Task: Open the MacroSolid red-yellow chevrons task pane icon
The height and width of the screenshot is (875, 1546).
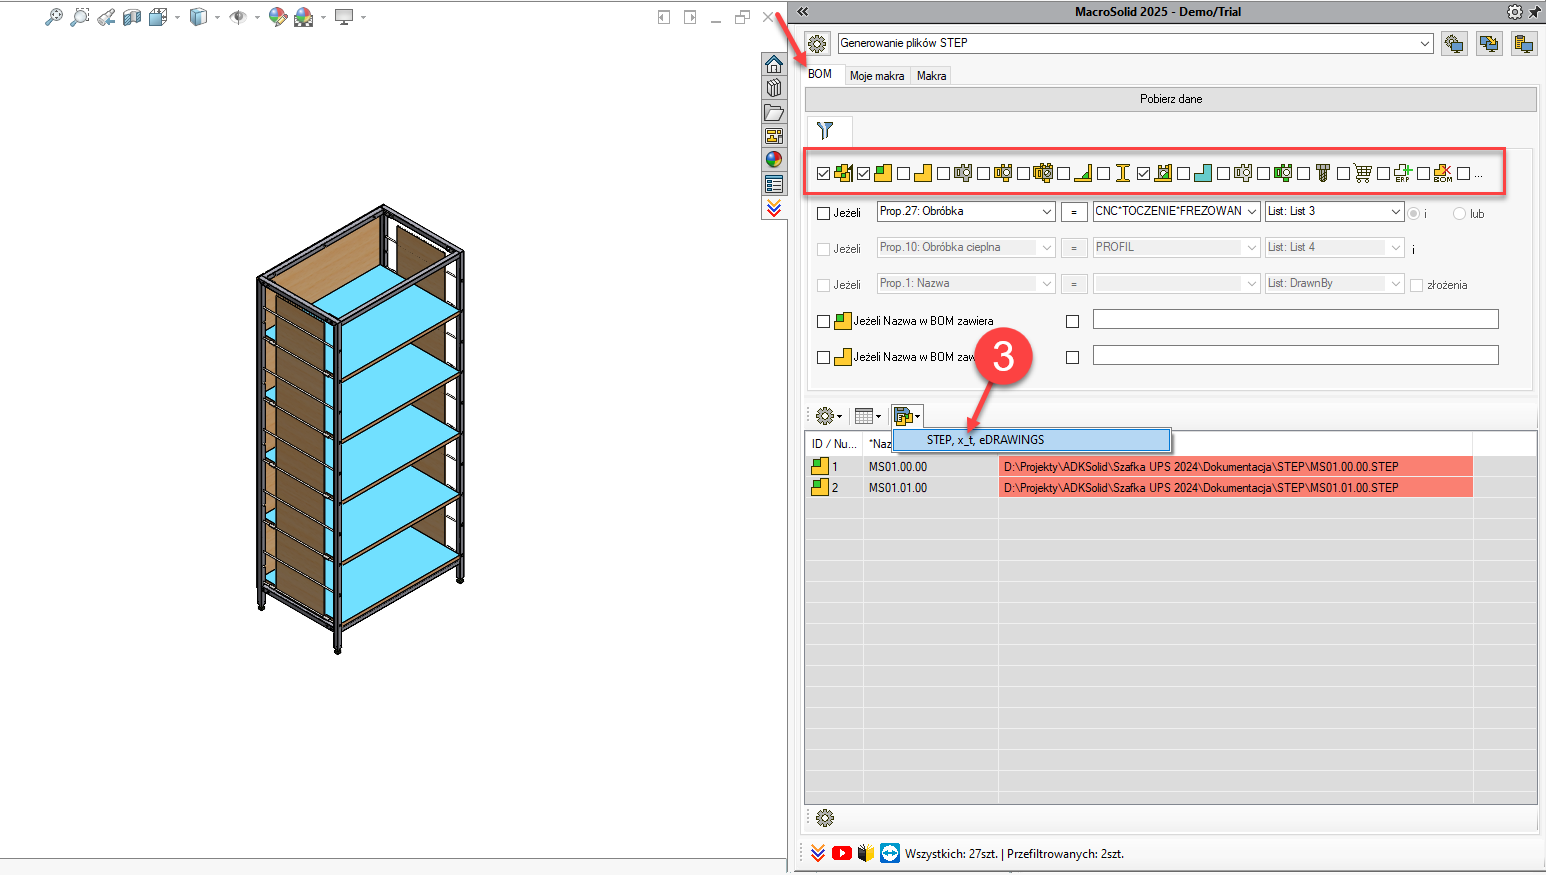Action: (774, 208)
